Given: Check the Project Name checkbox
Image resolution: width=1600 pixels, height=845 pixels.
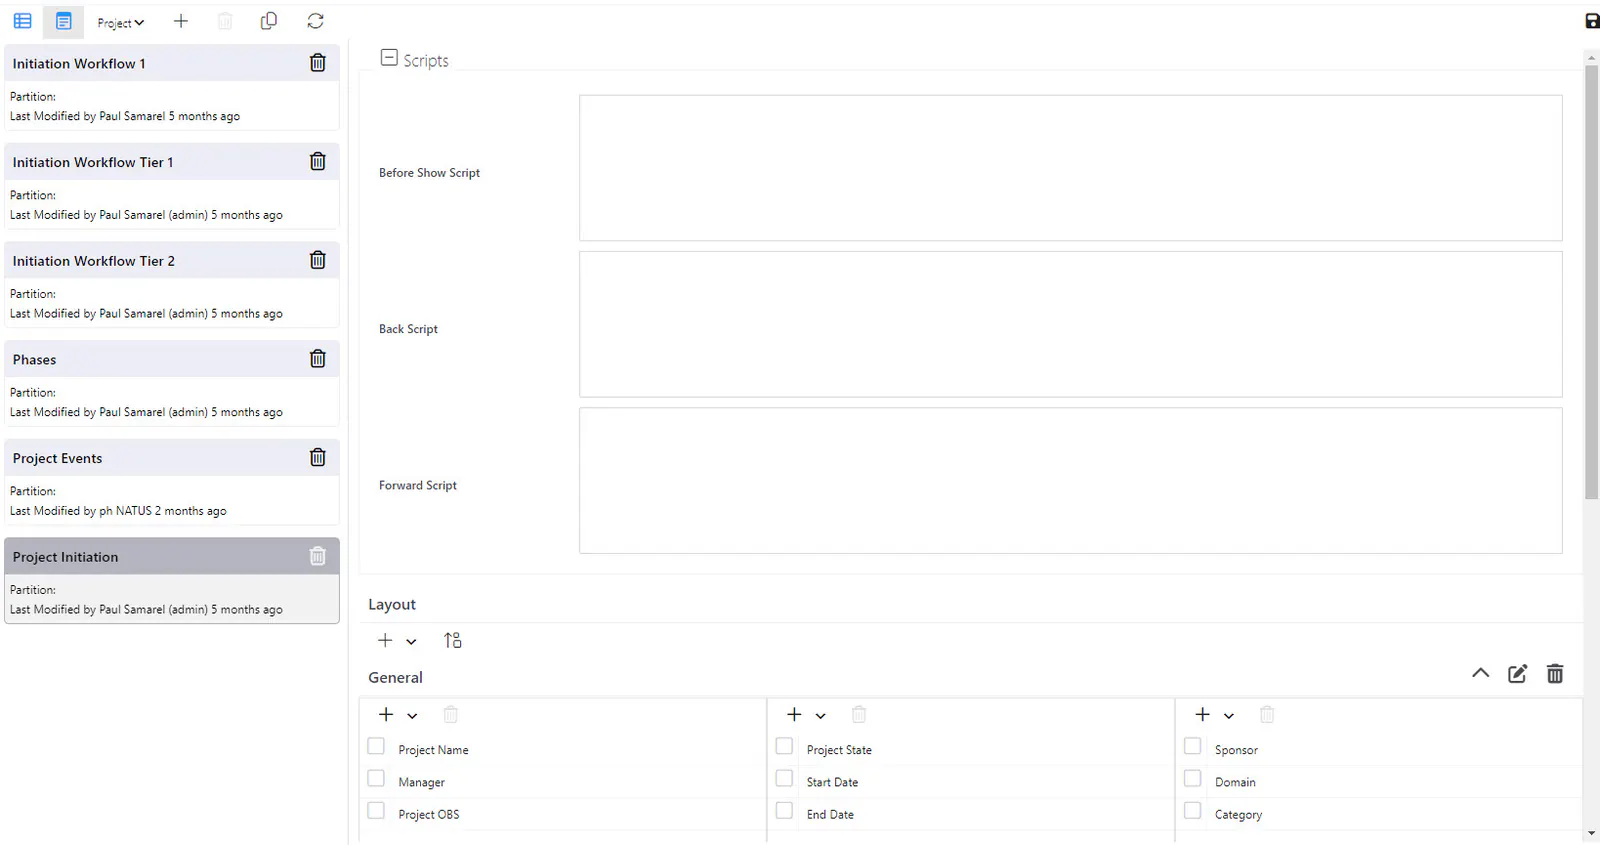Looking at the screenshot, I should tap(376, 746).
